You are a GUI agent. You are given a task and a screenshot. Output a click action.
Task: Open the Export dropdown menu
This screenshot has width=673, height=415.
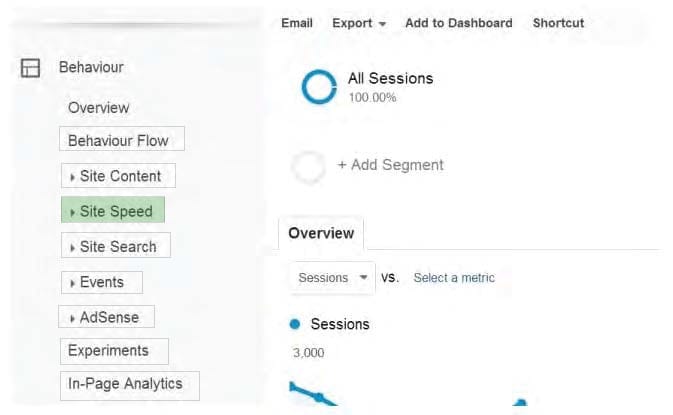click(x=359, y=23)
